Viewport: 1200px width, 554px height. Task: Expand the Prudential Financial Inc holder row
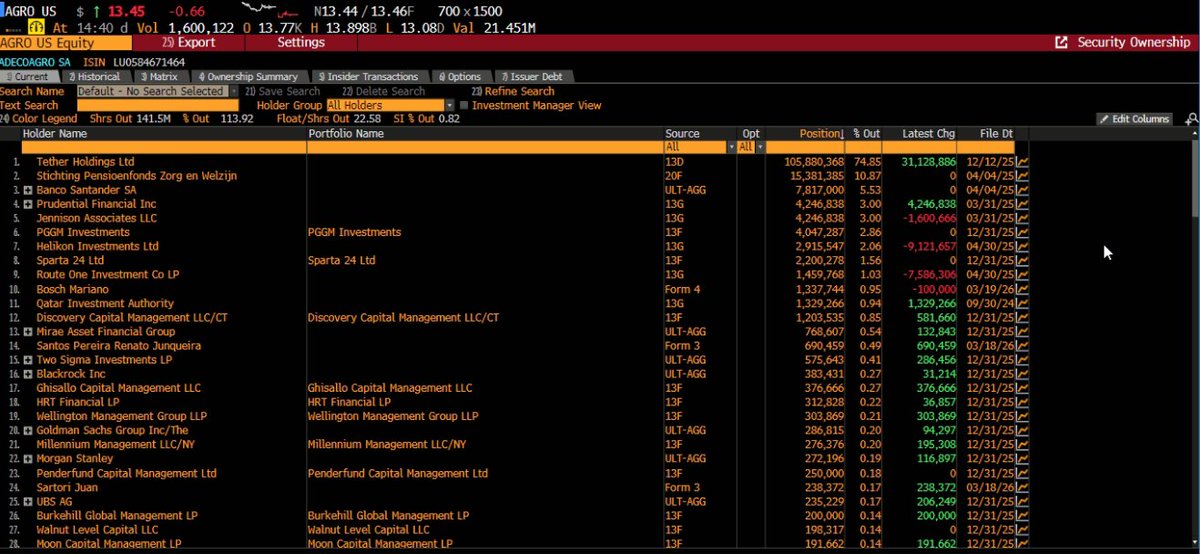[x=28, y=204]
